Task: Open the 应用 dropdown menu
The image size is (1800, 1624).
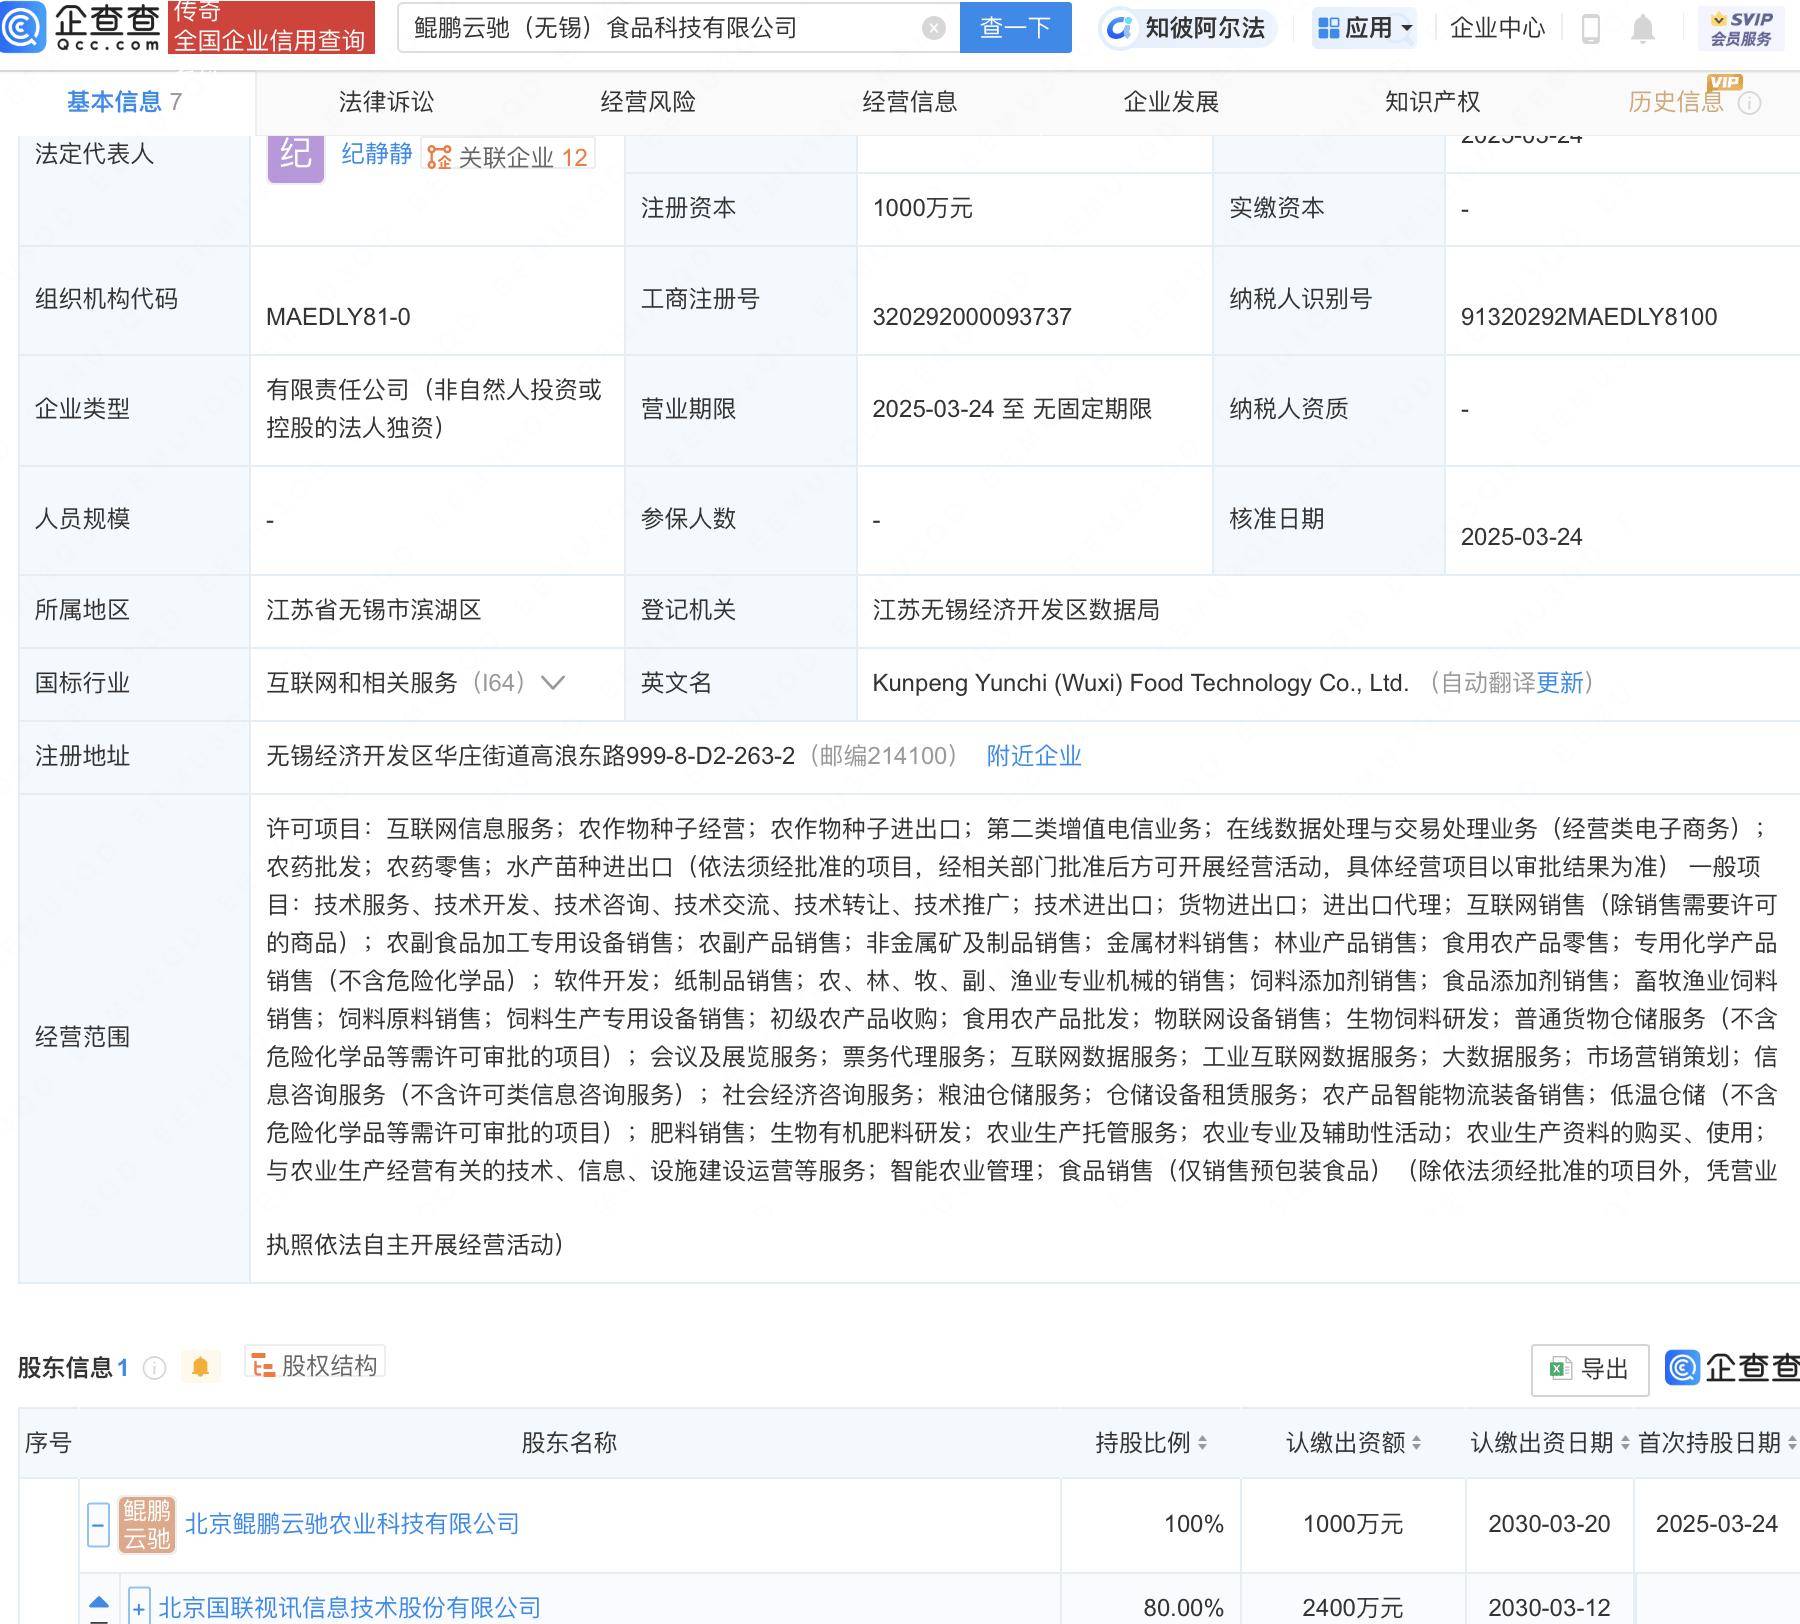Action: 1365,28
